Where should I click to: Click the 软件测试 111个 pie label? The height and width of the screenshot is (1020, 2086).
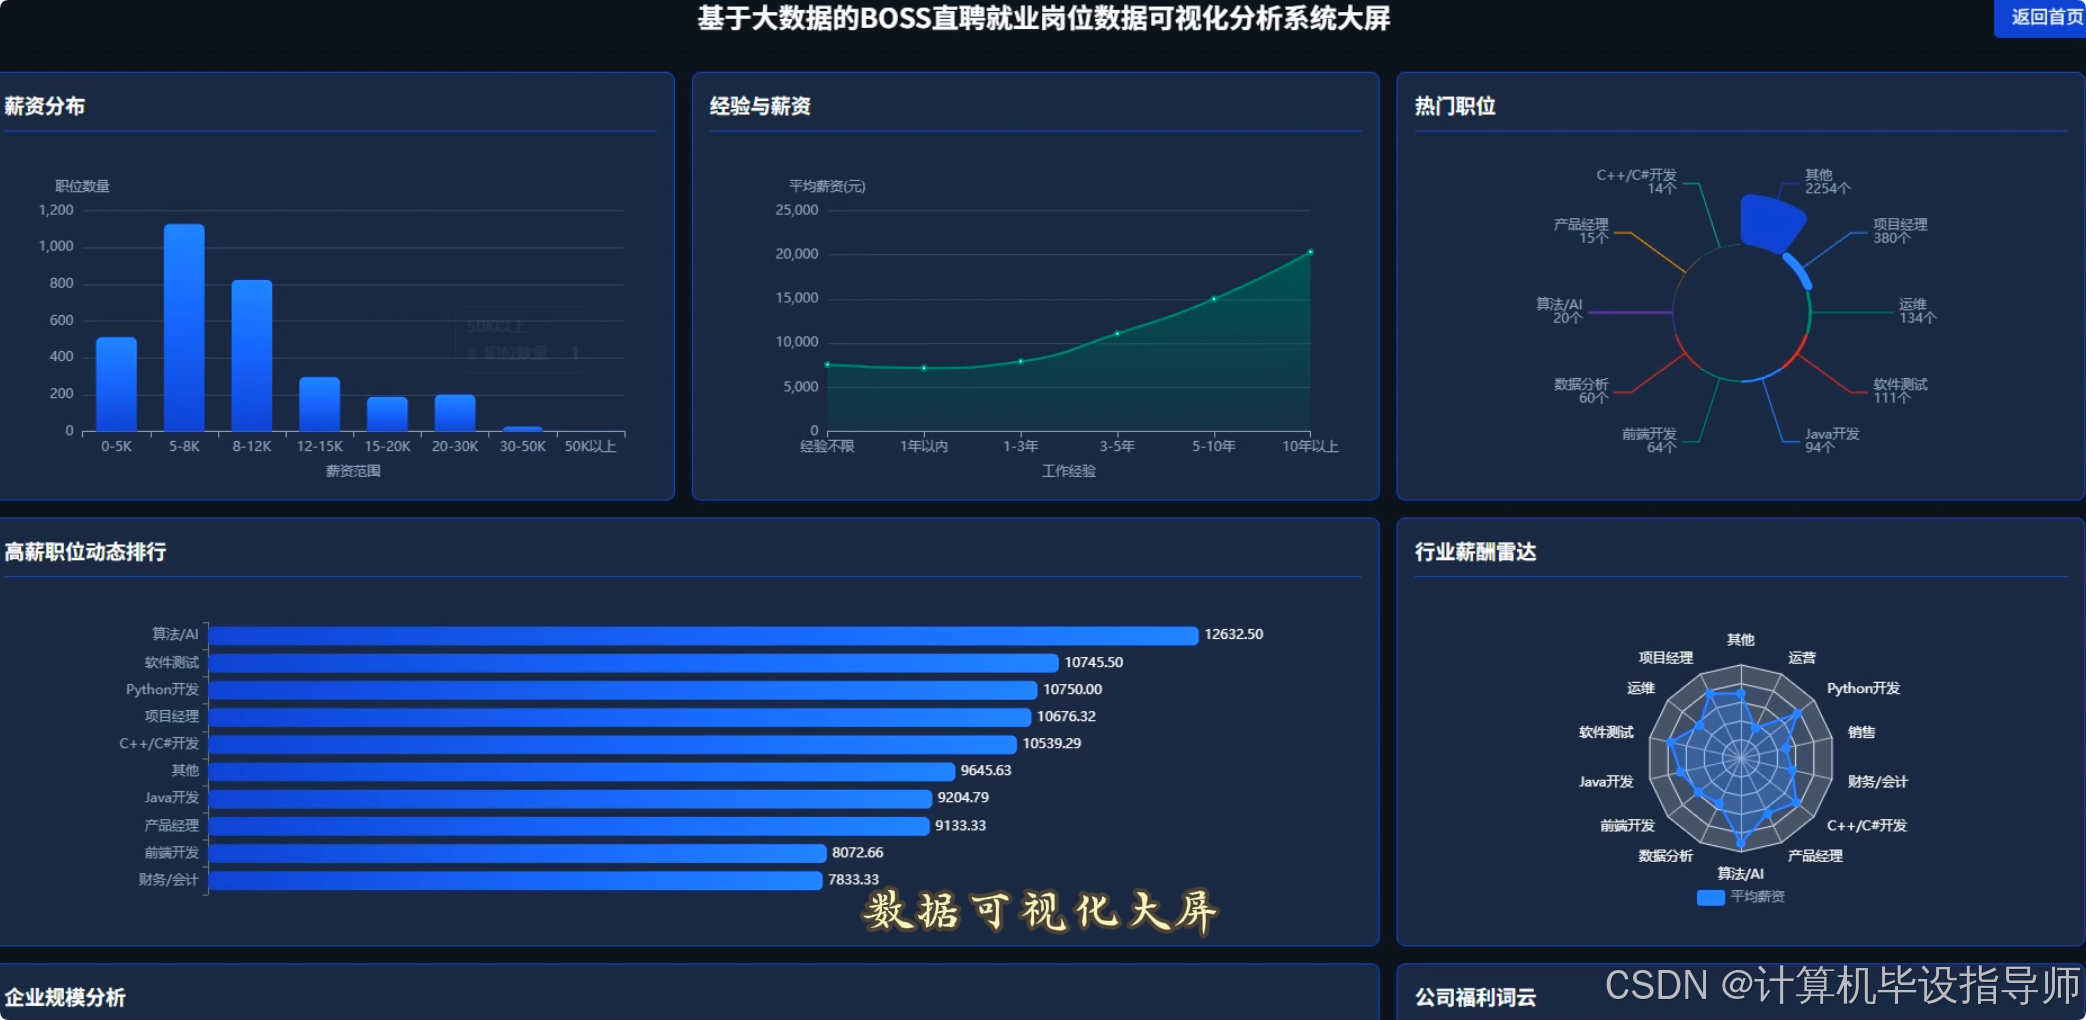pyautogui.click(x=1900, y=391)
